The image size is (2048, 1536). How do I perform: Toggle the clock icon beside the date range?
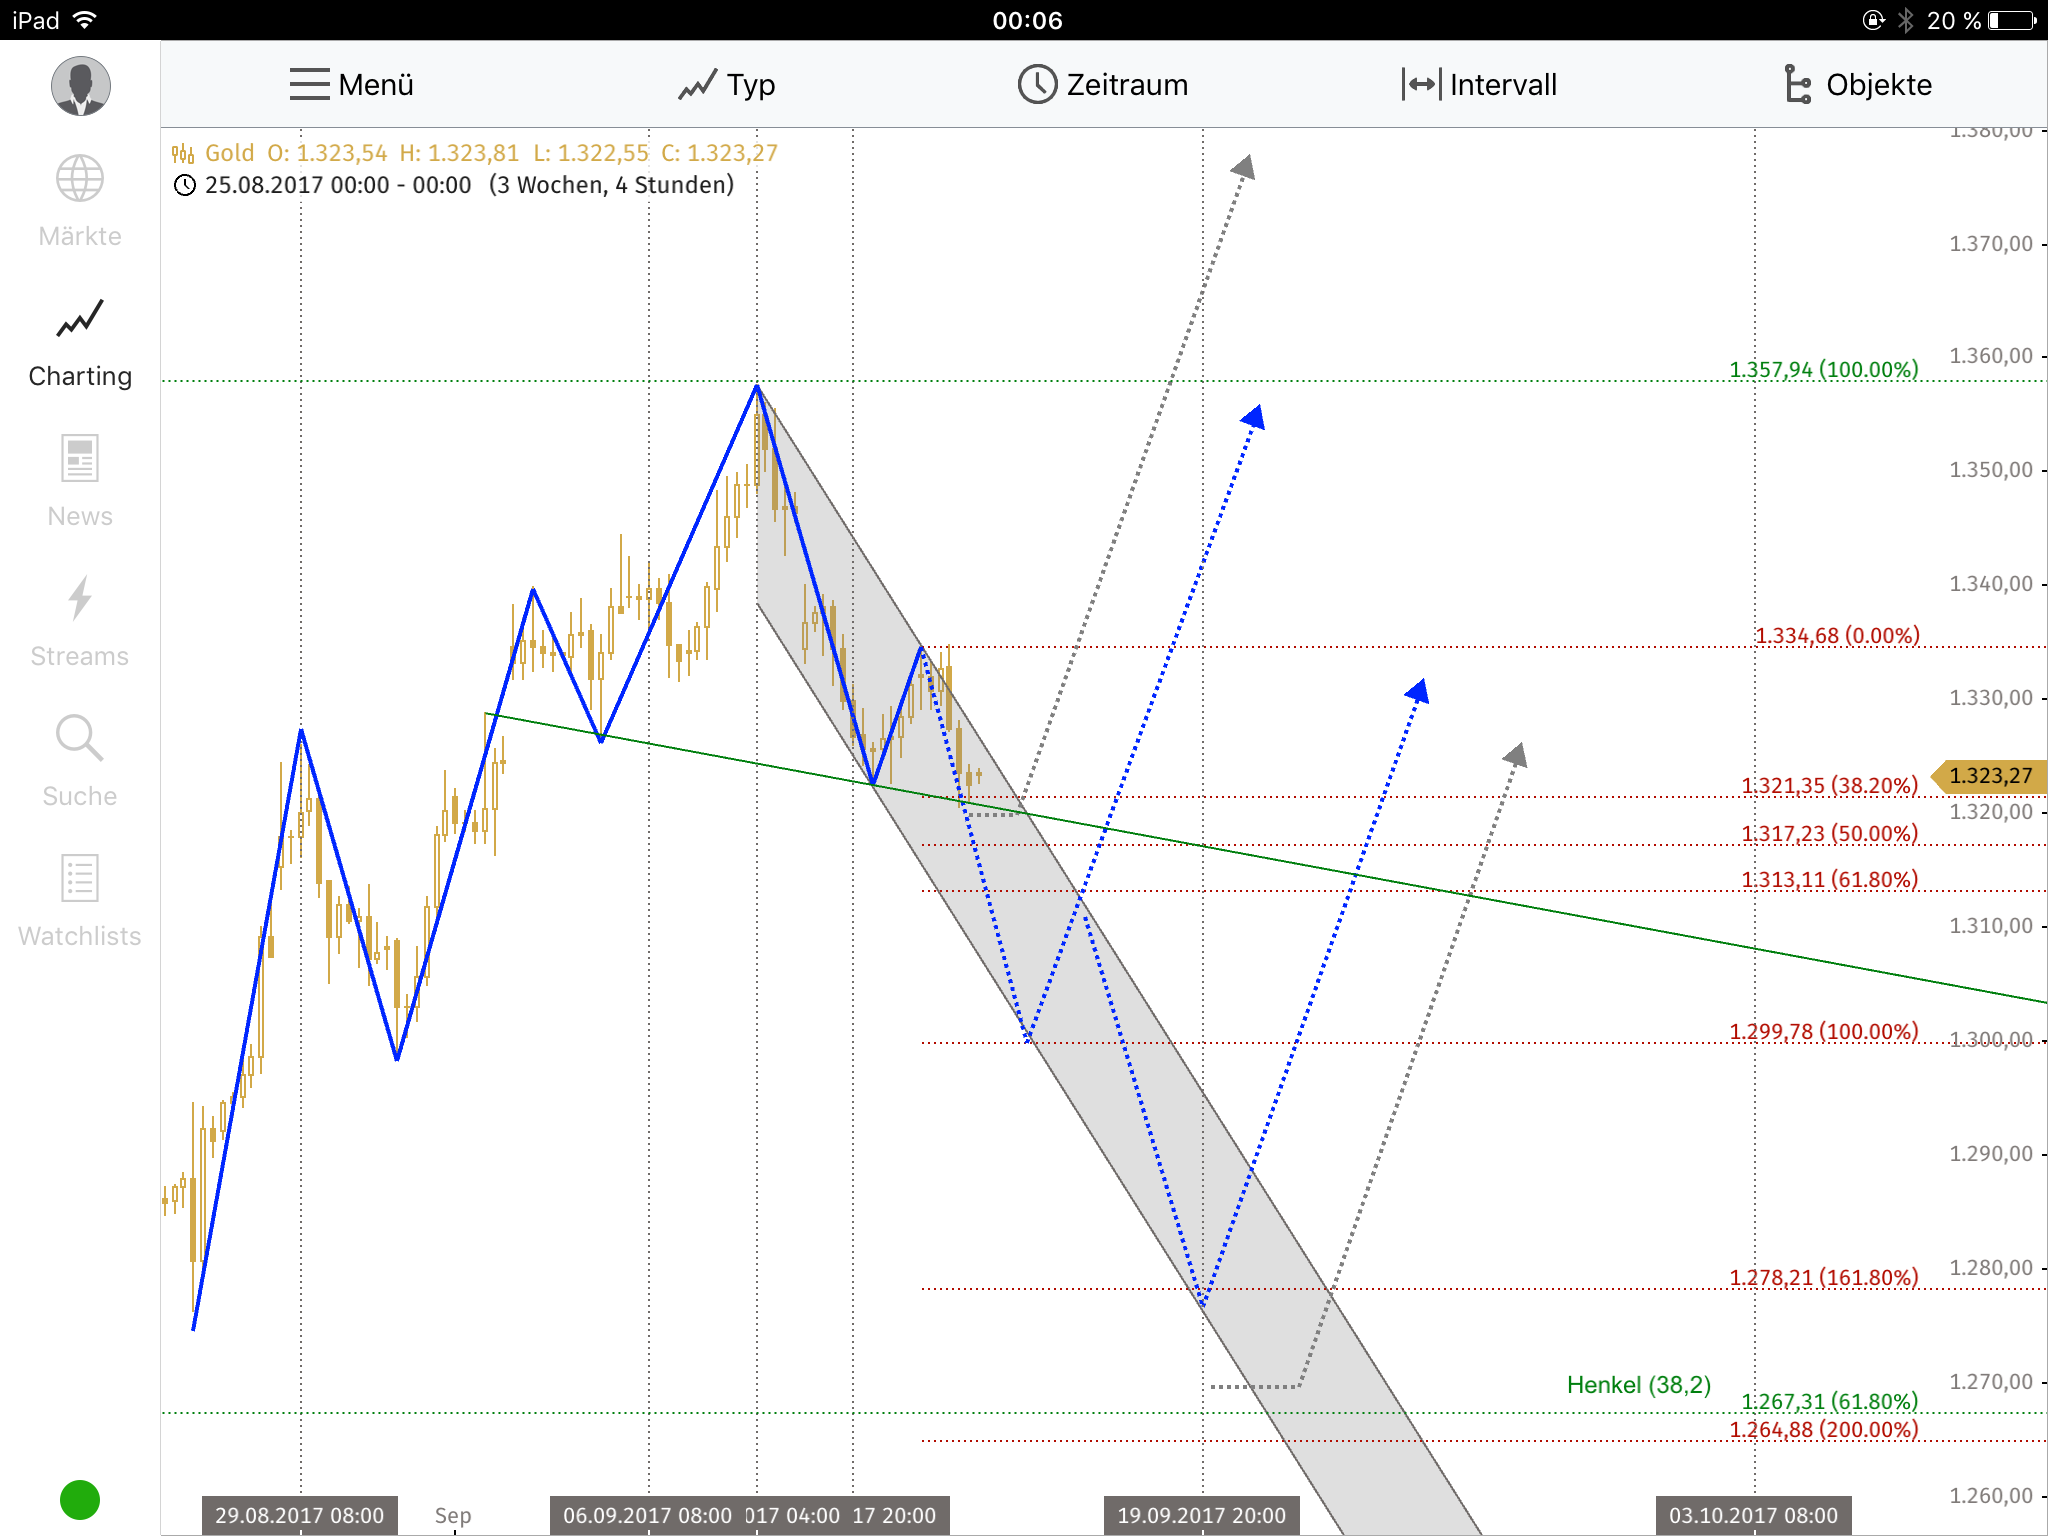point(185,184)
